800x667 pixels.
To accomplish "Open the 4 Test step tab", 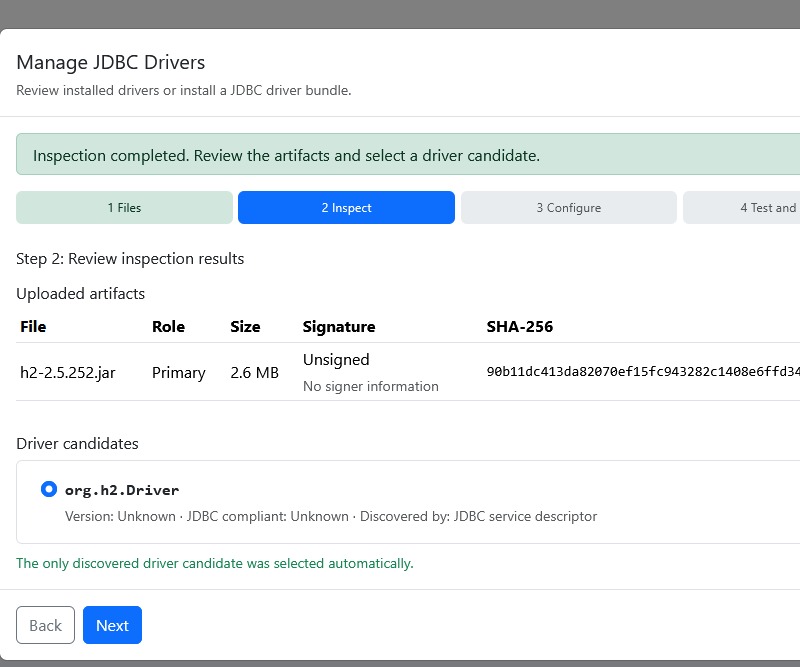I will (x=742, y=207).
